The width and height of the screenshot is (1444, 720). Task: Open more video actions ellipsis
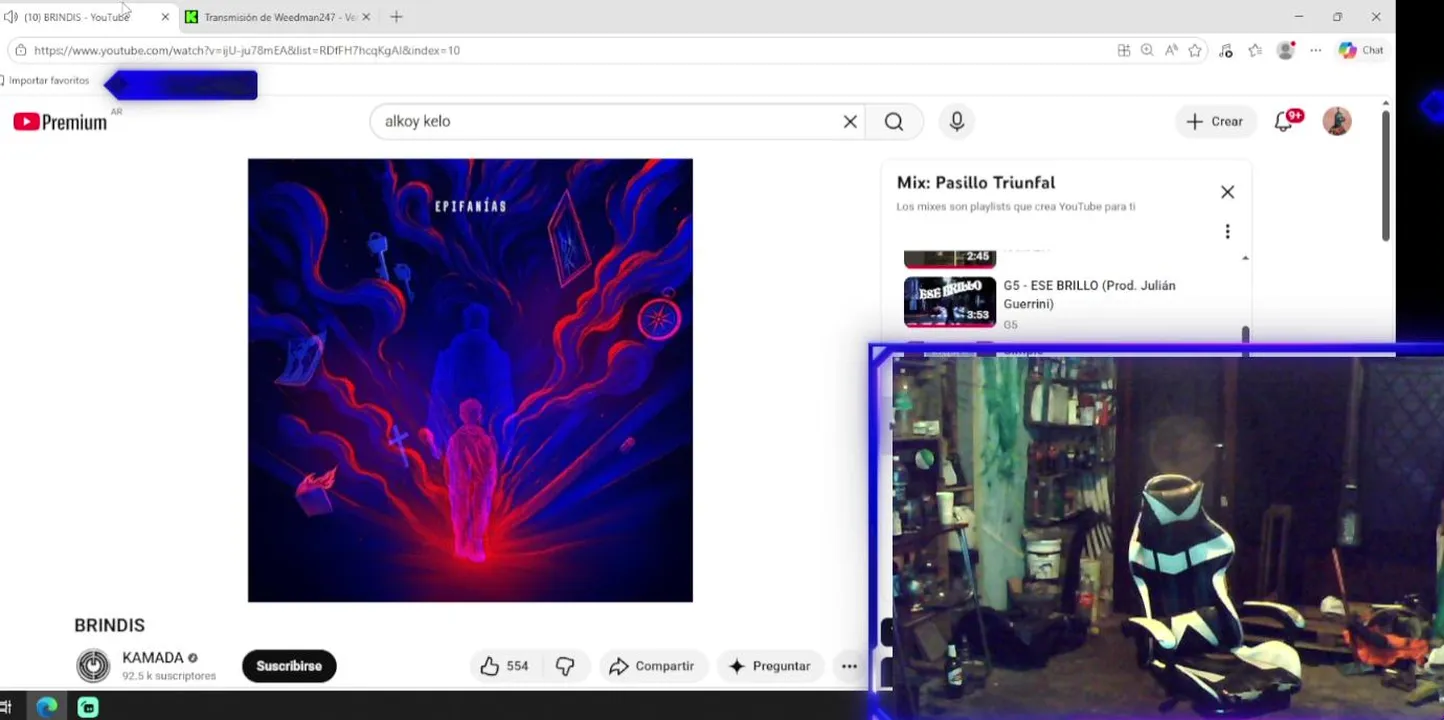pyautogui.click(x=849, y=666)
